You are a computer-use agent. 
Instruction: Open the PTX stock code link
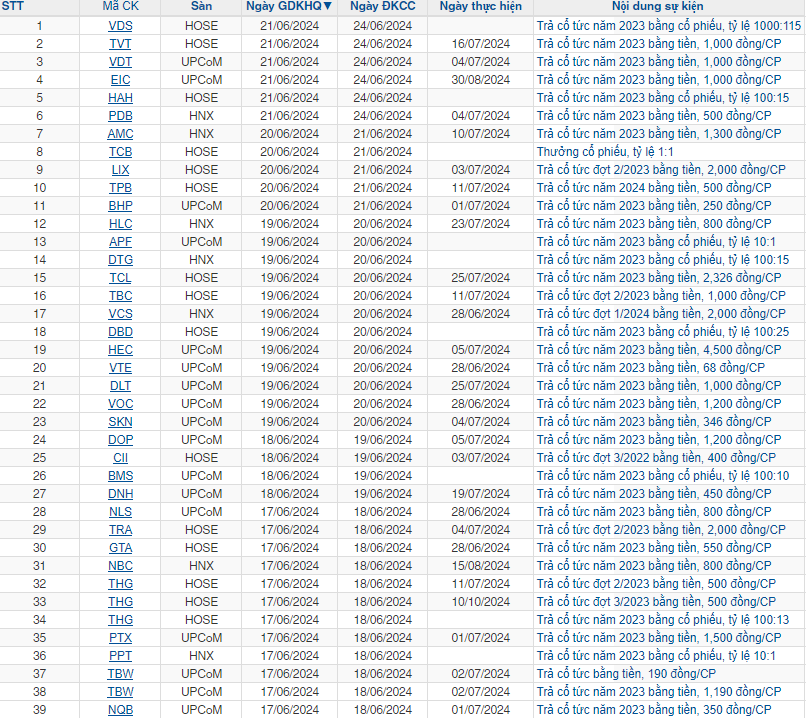coord(120,637)
